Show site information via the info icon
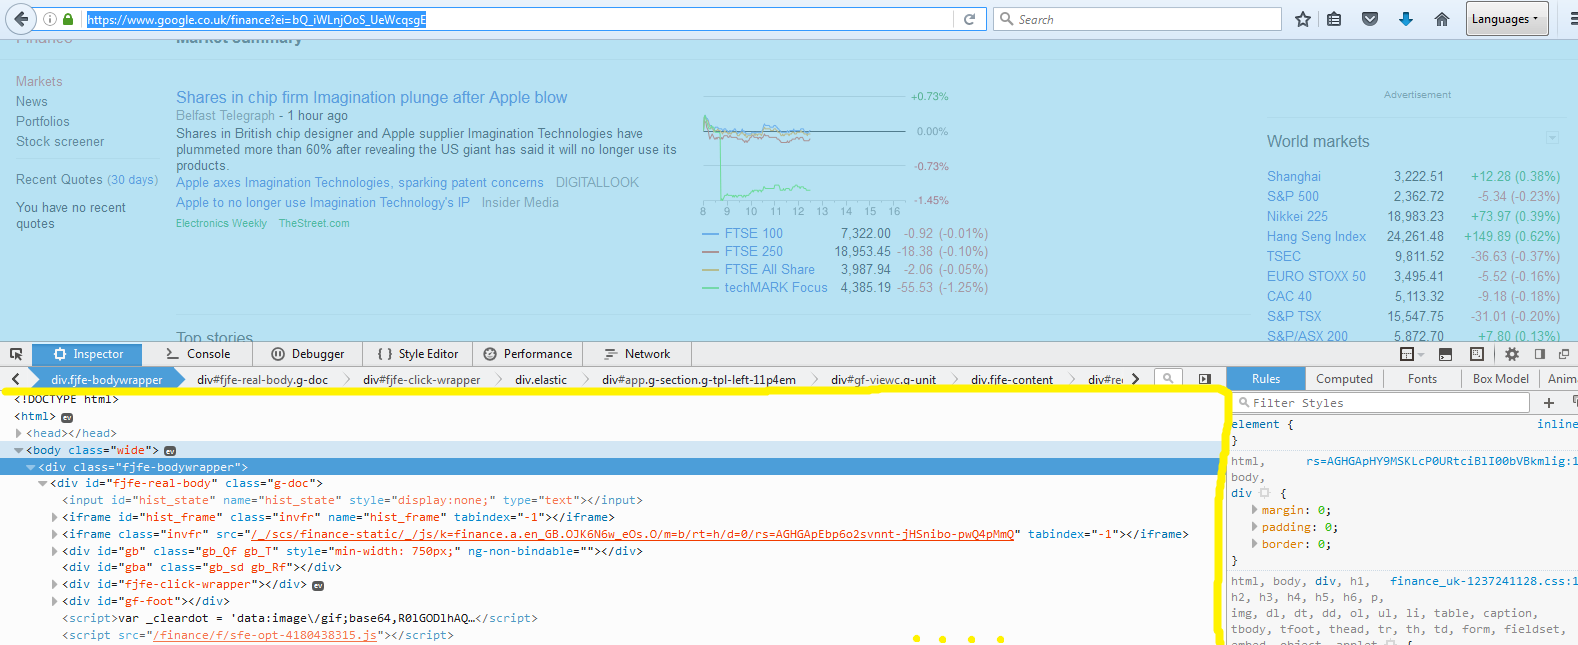Screen dimensions: 1578x645 click(x=50, y=19)
